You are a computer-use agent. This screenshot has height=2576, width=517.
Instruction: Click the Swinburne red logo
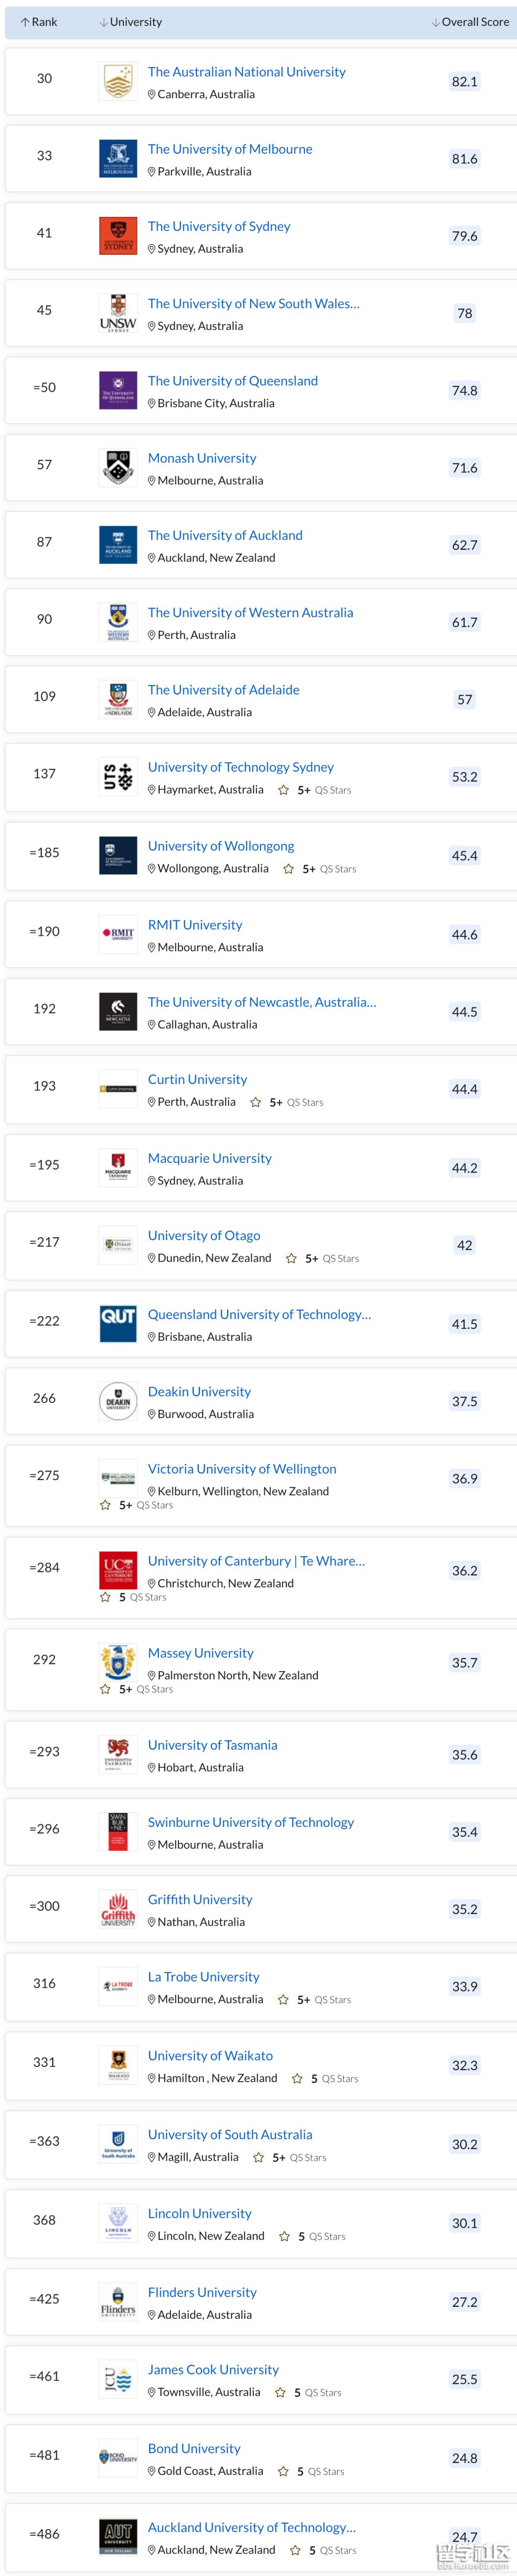118,1831
